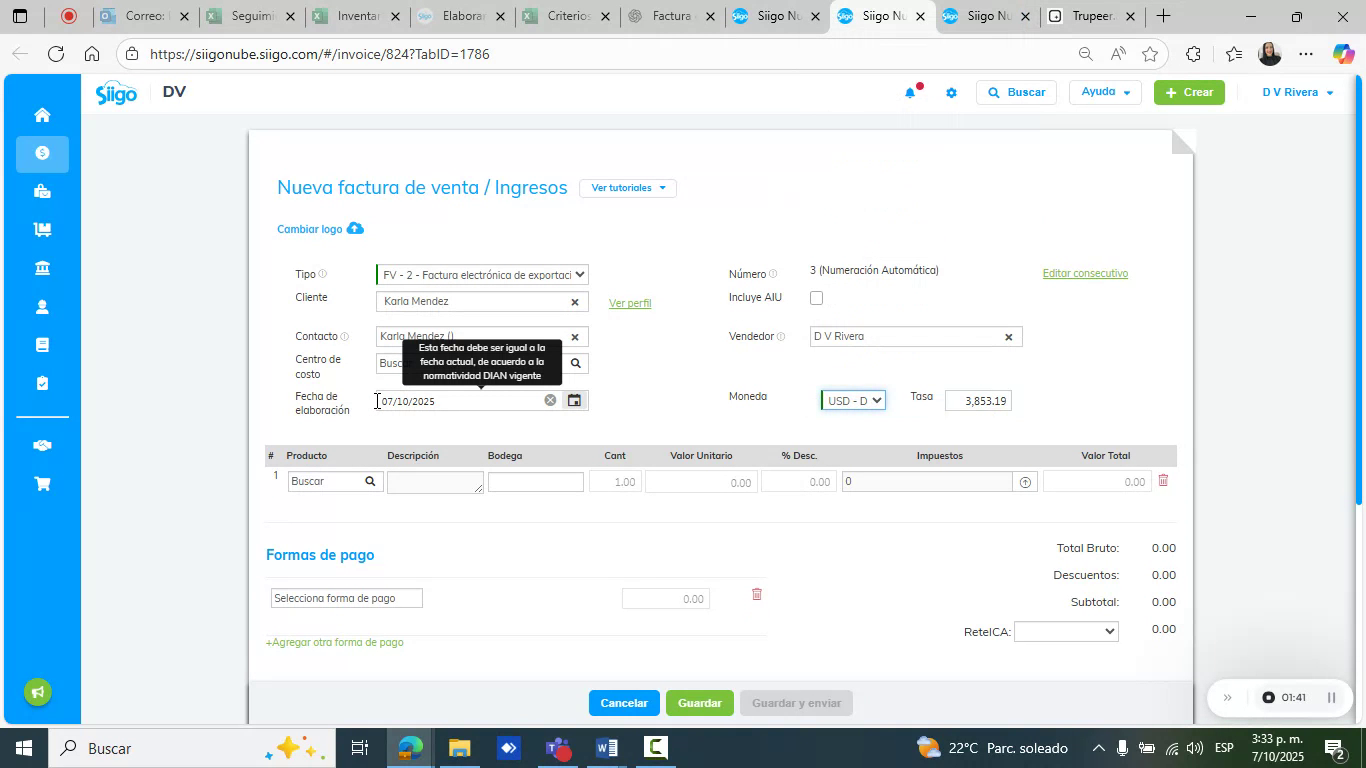
Task: Click the Tipo info icon
Action: 323,274
